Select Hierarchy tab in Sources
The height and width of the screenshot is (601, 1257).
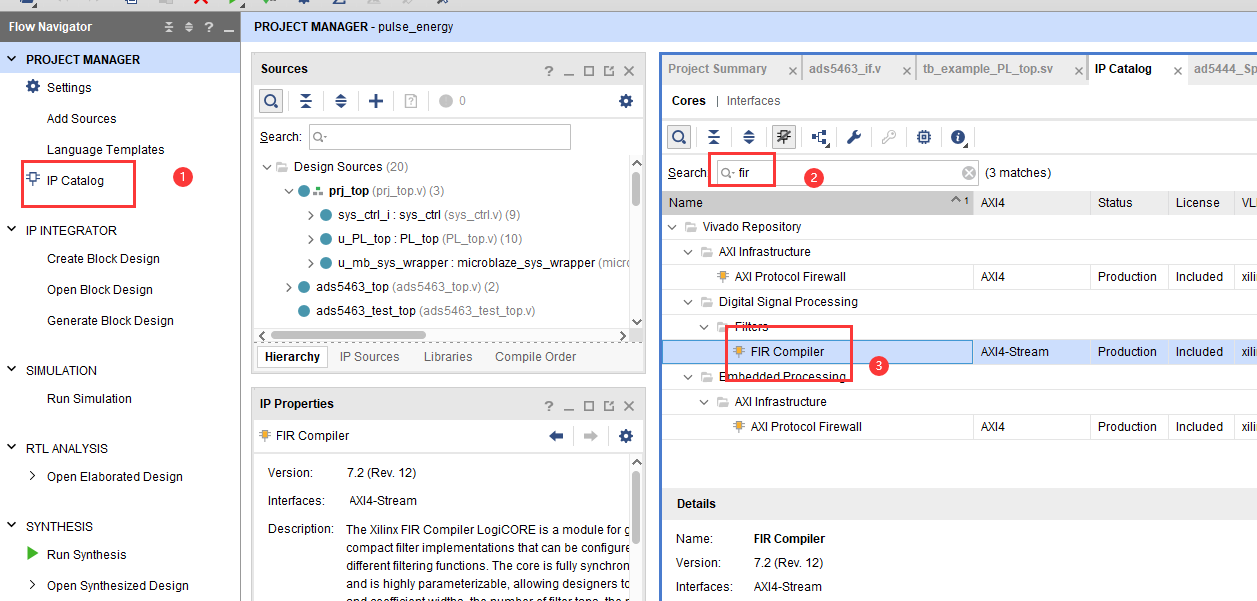[292, 357]
